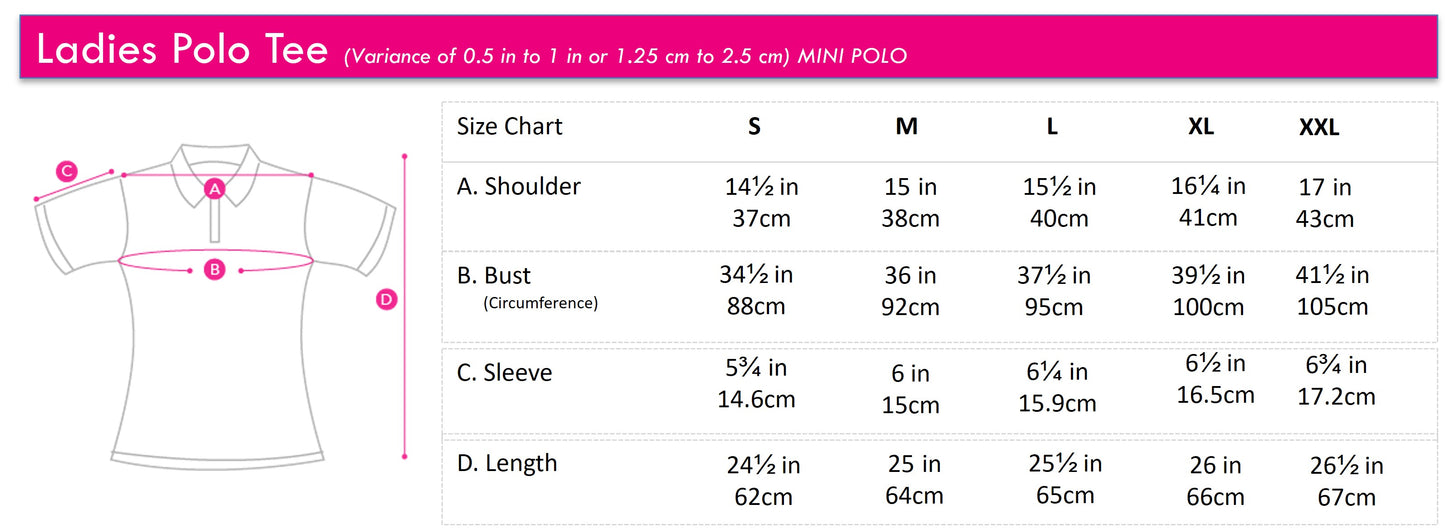Click the 105cm bust value for XXL

(x=1331, y=307)
